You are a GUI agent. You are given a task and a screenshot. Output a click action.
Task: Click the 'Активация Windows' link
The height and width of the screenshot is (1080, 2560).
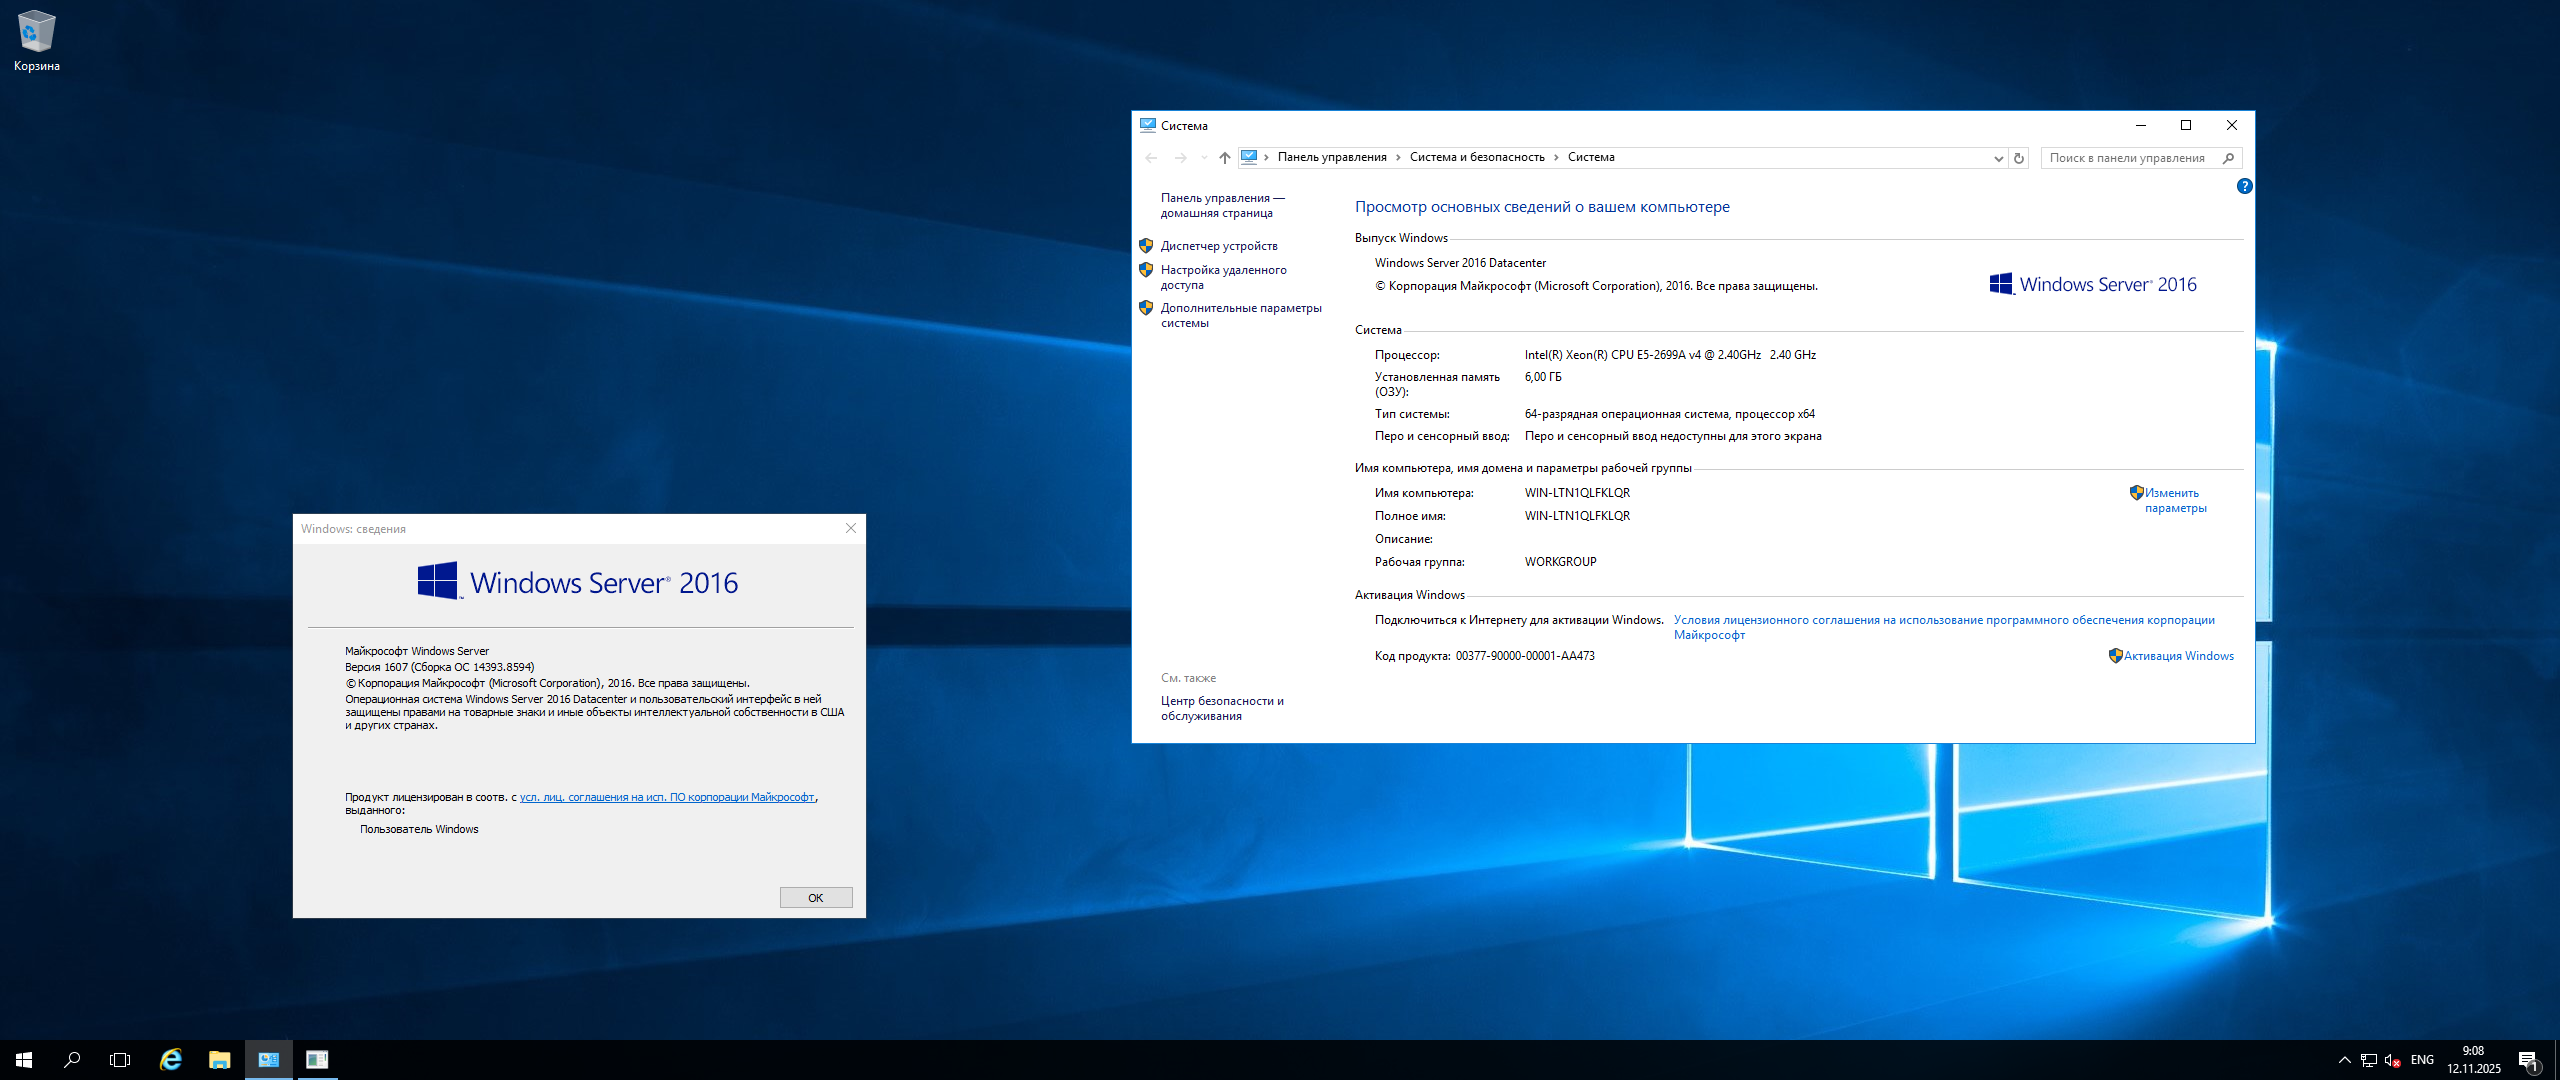pos(2178,656)
